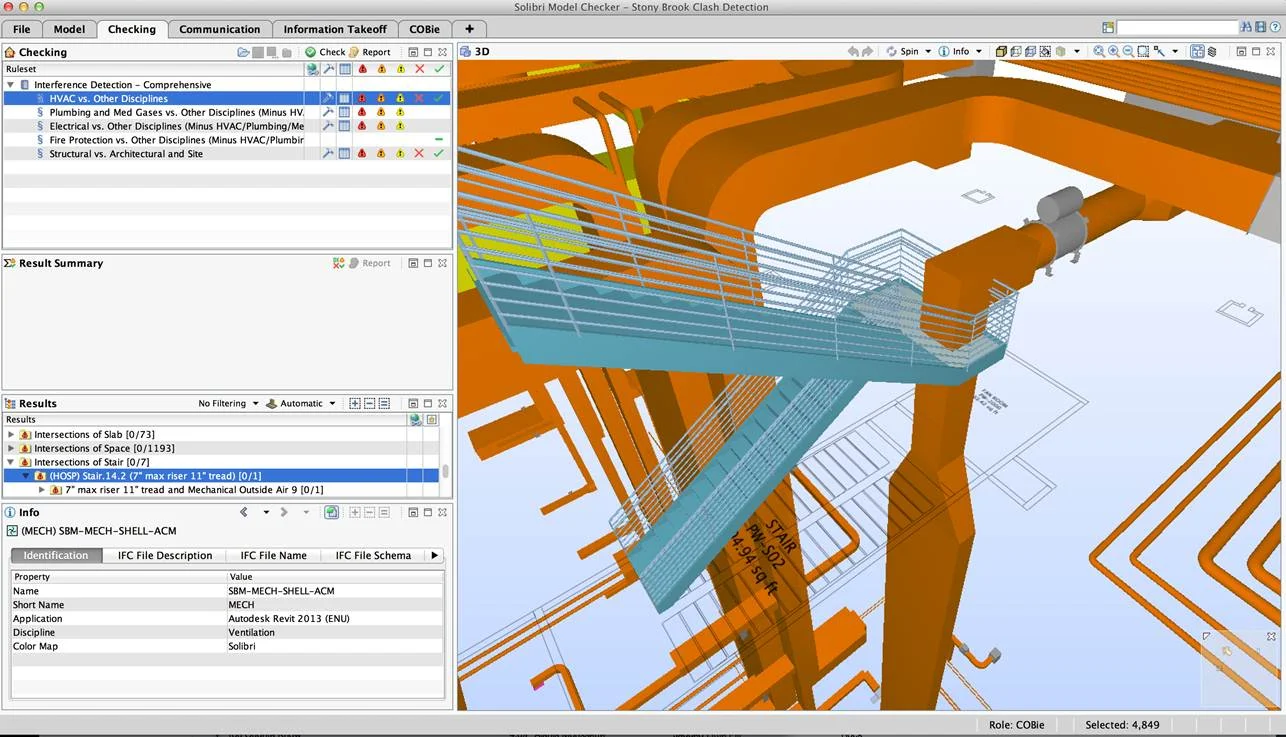Image resolution: width=1286 pixels, height=737 pixels.
Task: Click the search field at top right
Action: pos(1176,28)
